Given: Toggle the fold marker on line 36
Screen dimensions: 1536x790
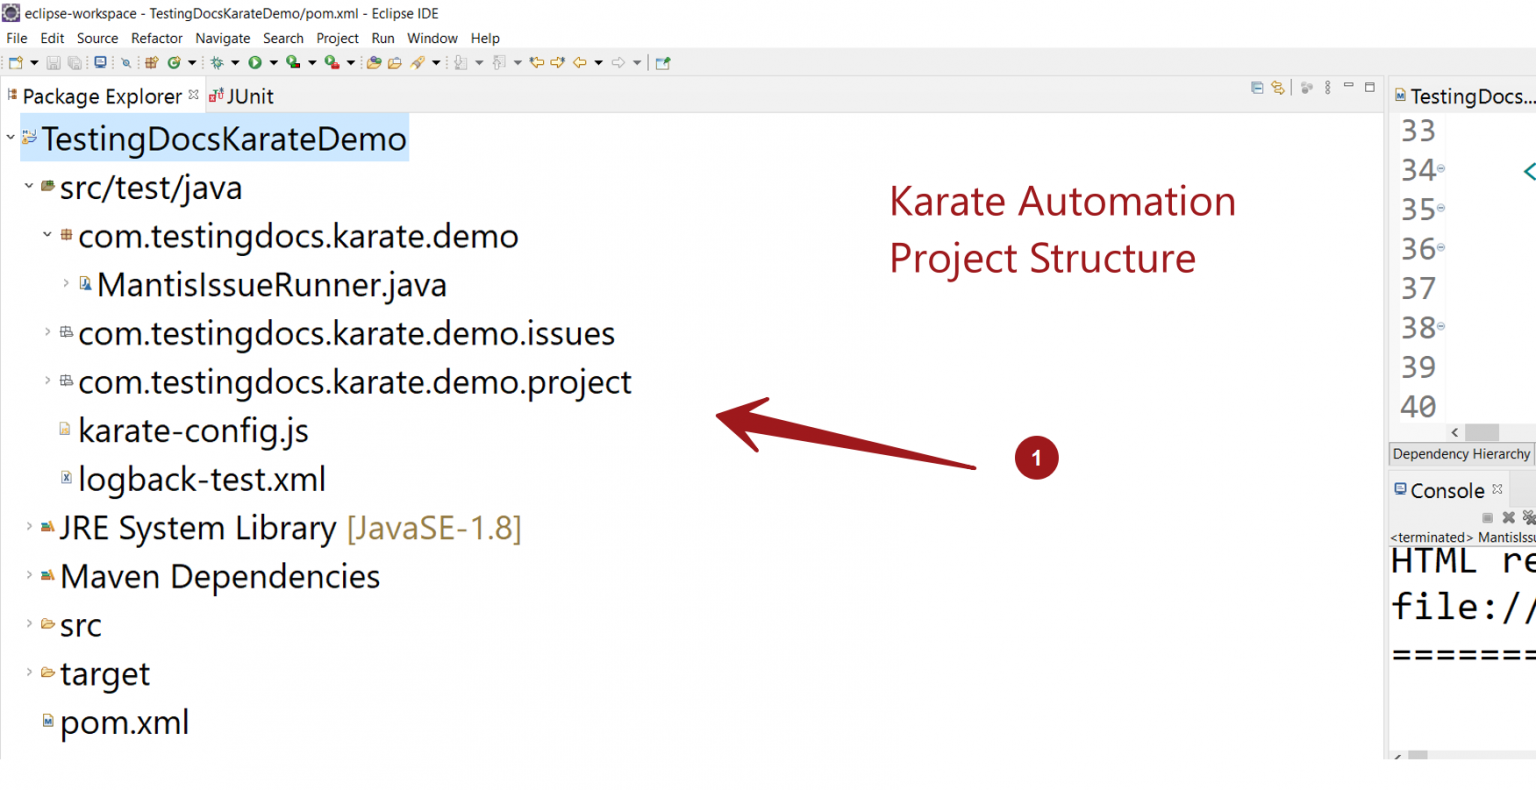Looking at the screenshot, I should pos(1441,248).
